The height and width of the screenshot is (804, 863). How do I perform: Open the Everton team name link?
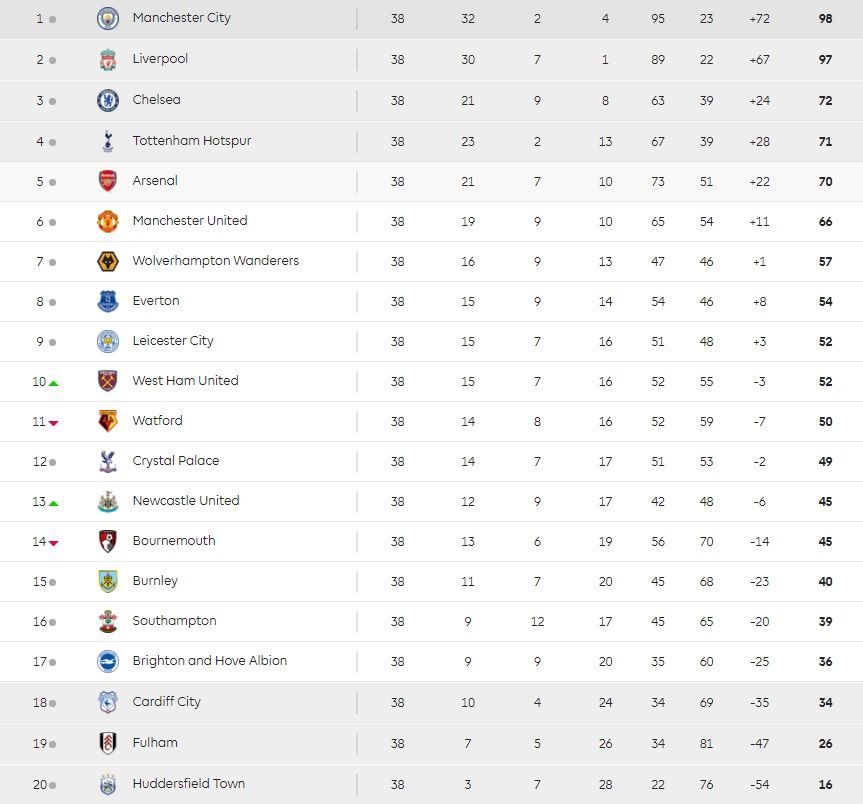pos(156,301)
